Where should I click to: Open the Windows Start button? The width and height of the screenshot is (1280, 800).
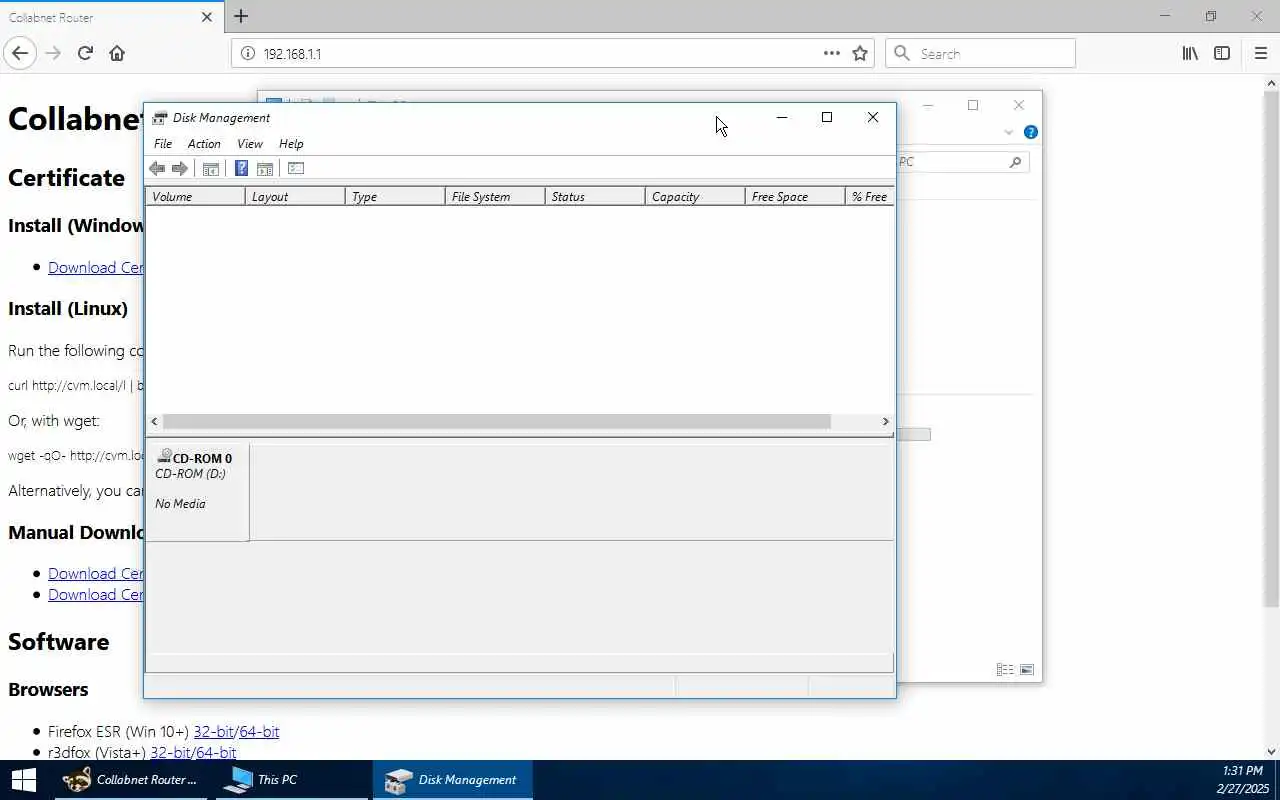click(x=23, y=780)
